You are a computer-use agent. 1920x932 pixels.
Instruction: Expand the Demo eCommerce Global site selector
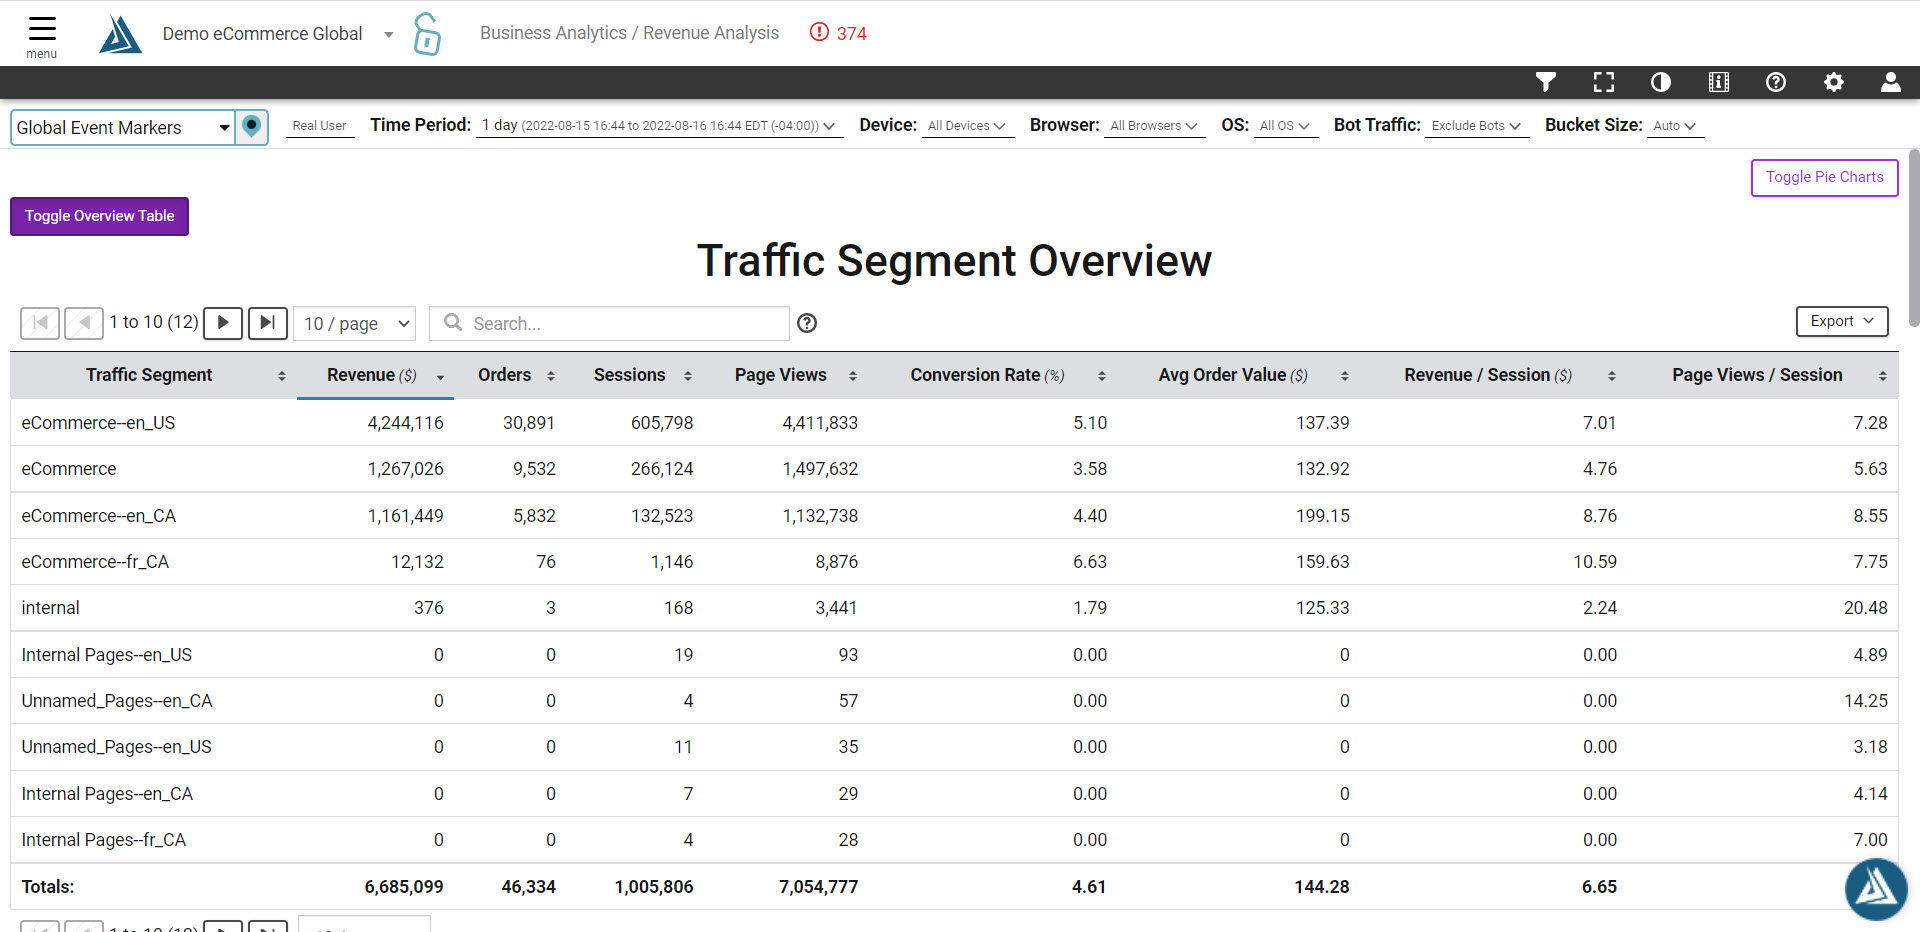pyautogui.click(x=278, y=34)
